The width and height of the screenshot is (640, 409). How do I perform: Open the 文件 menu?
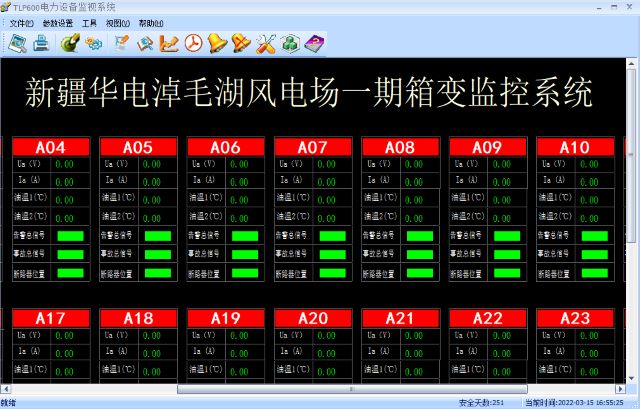[x=22, y=22]
